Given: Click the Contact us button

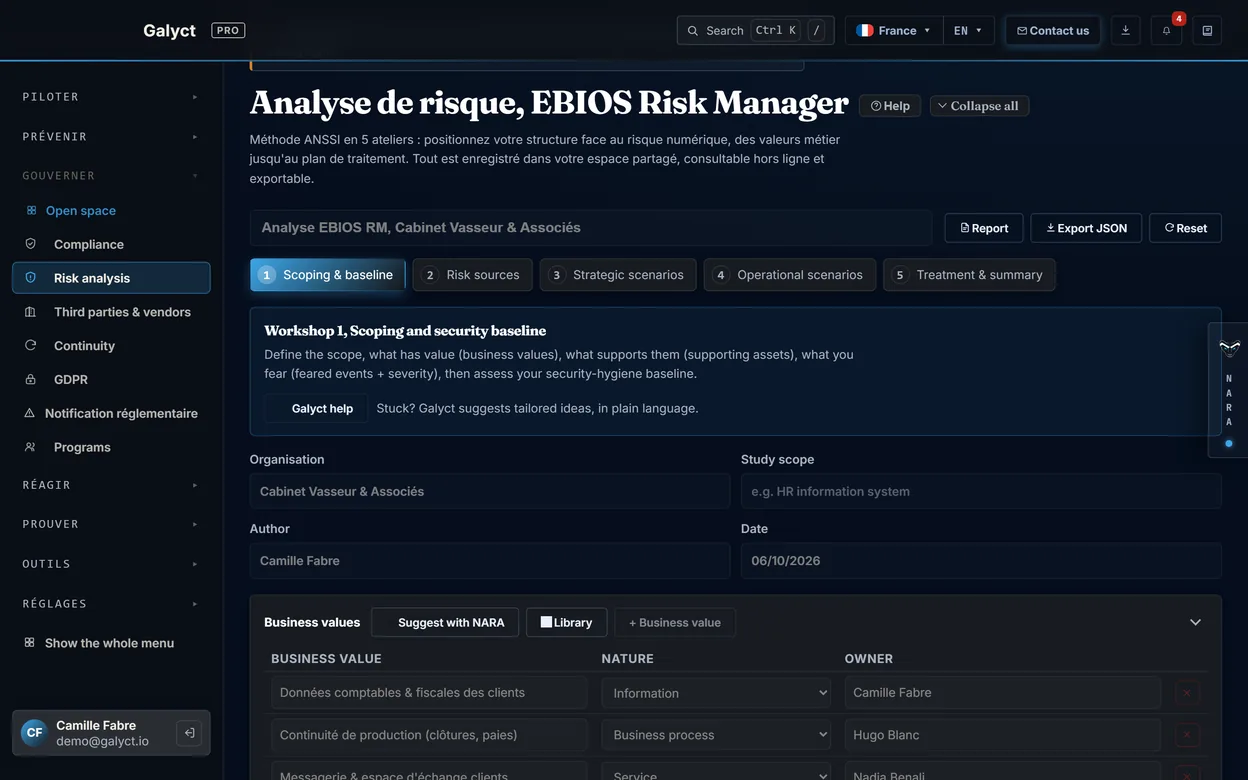Looking at the screenshot, I should pyautogui.click(x=1053, y=31).
